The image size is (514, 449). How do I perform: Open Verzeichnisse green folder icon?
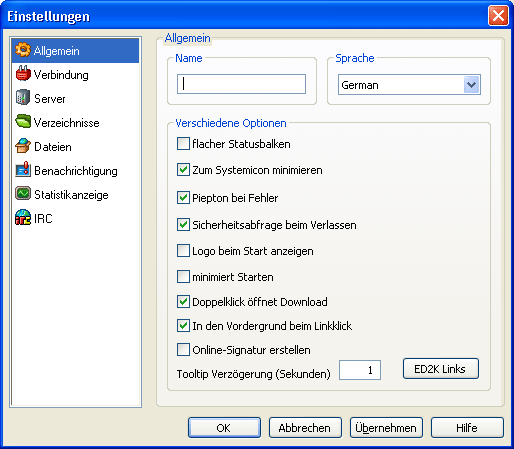(x=23, y=121)
